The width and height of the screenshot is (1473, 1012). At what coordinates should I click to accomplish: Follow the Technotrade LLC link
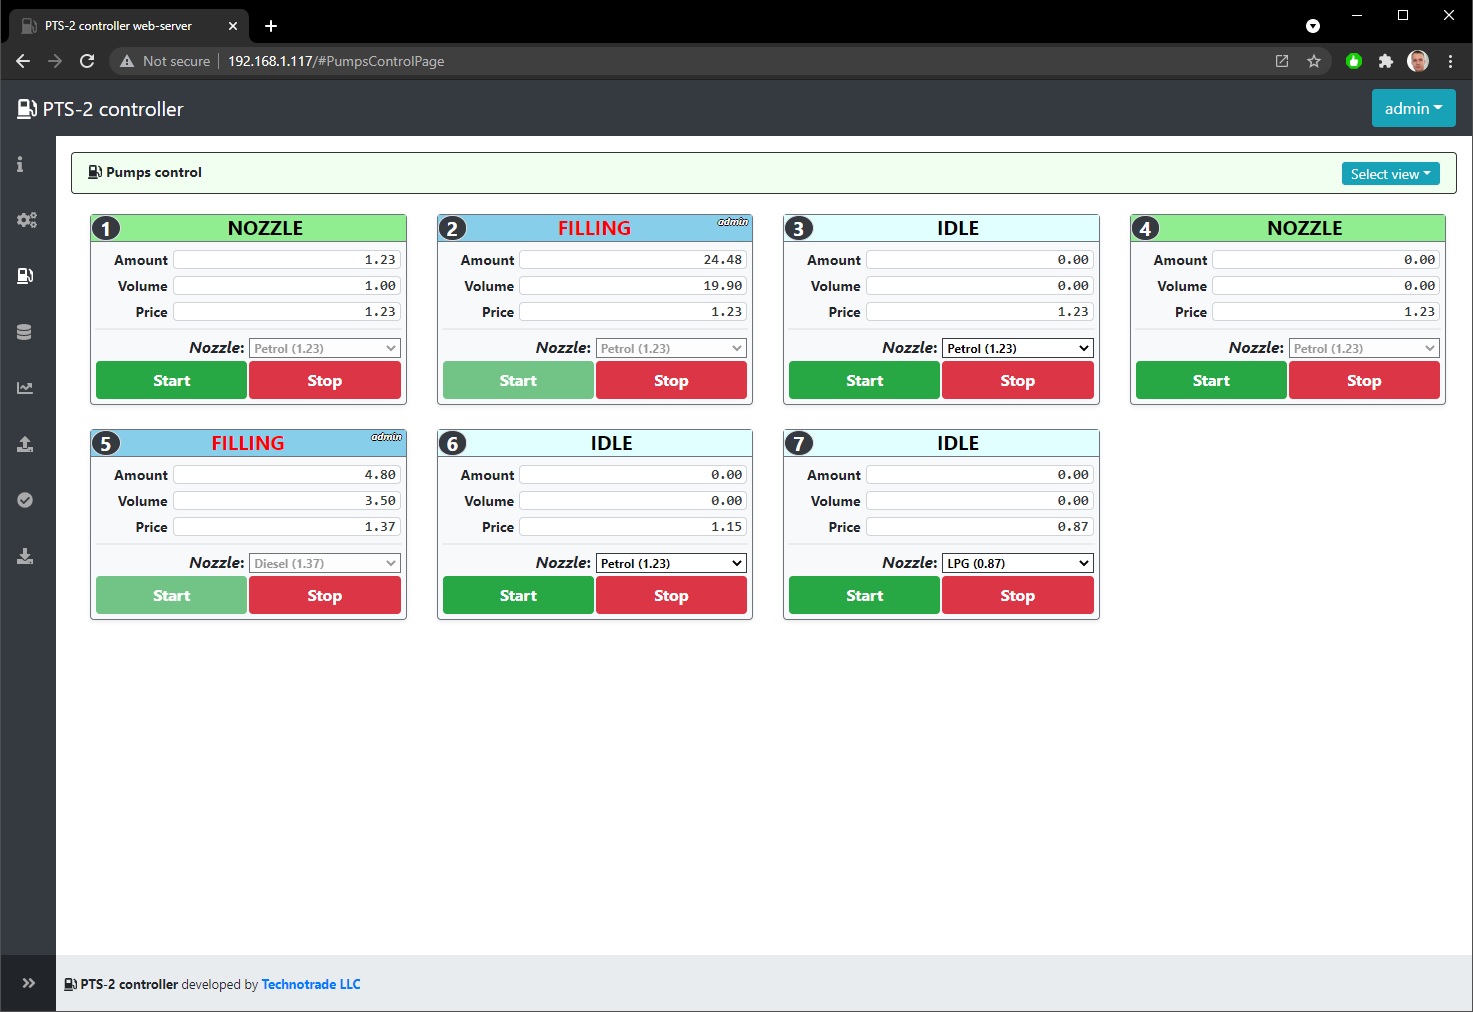(311, 984)
